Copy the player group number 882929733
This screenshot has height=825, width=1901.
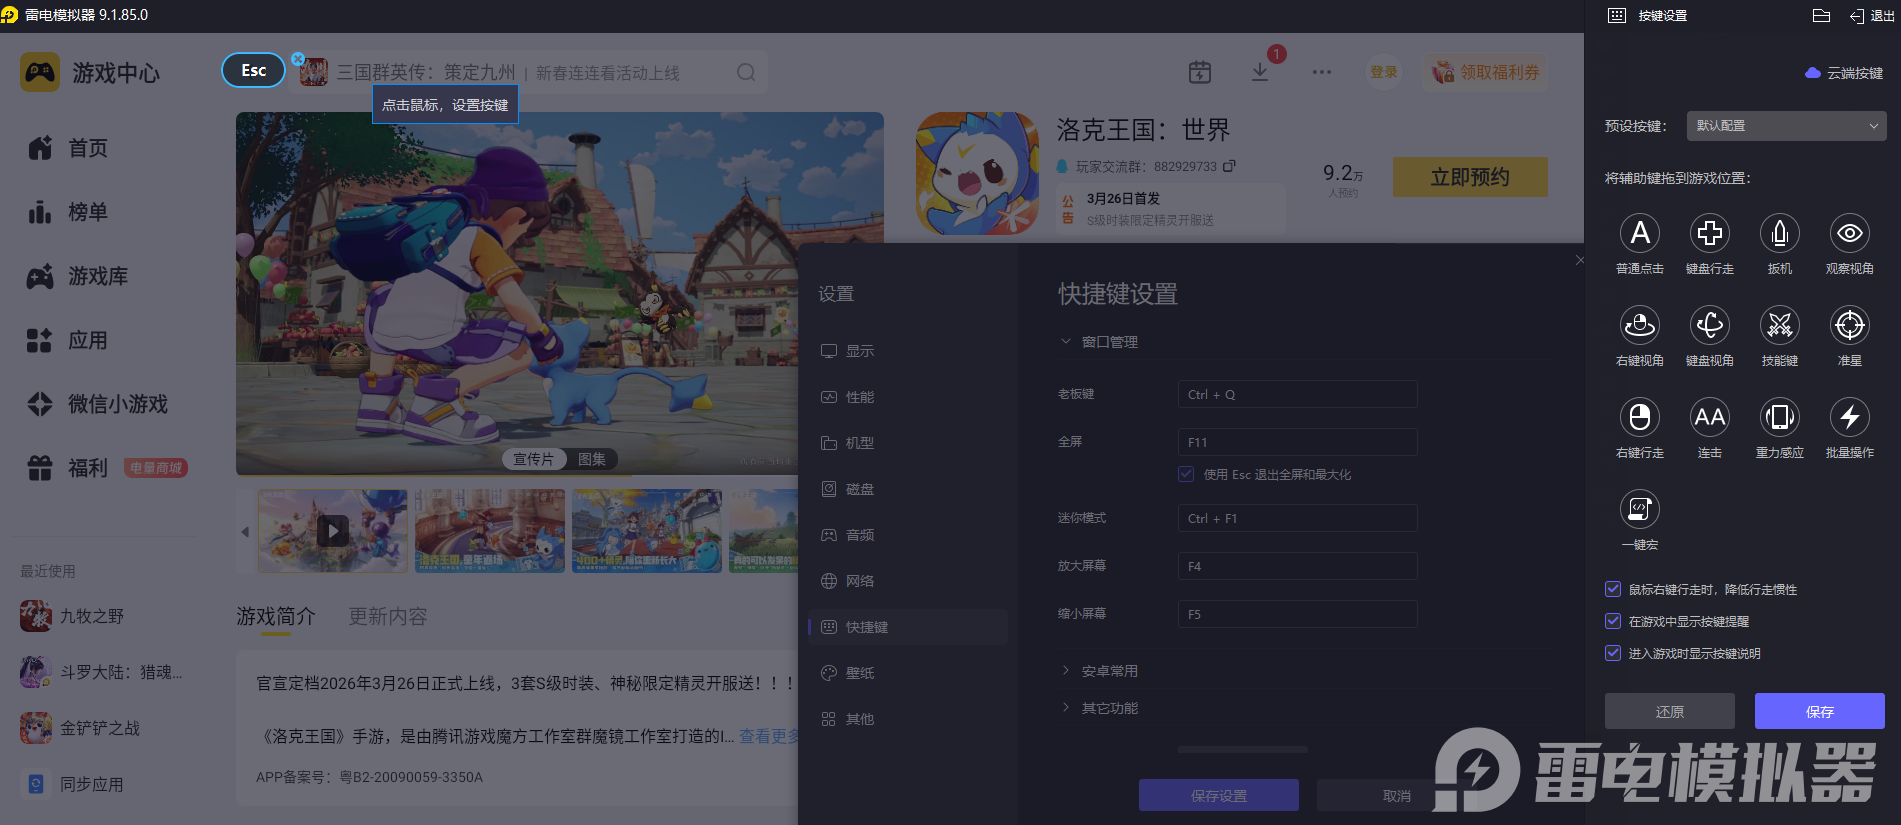pyautogui.click(x=1230, y=166)
